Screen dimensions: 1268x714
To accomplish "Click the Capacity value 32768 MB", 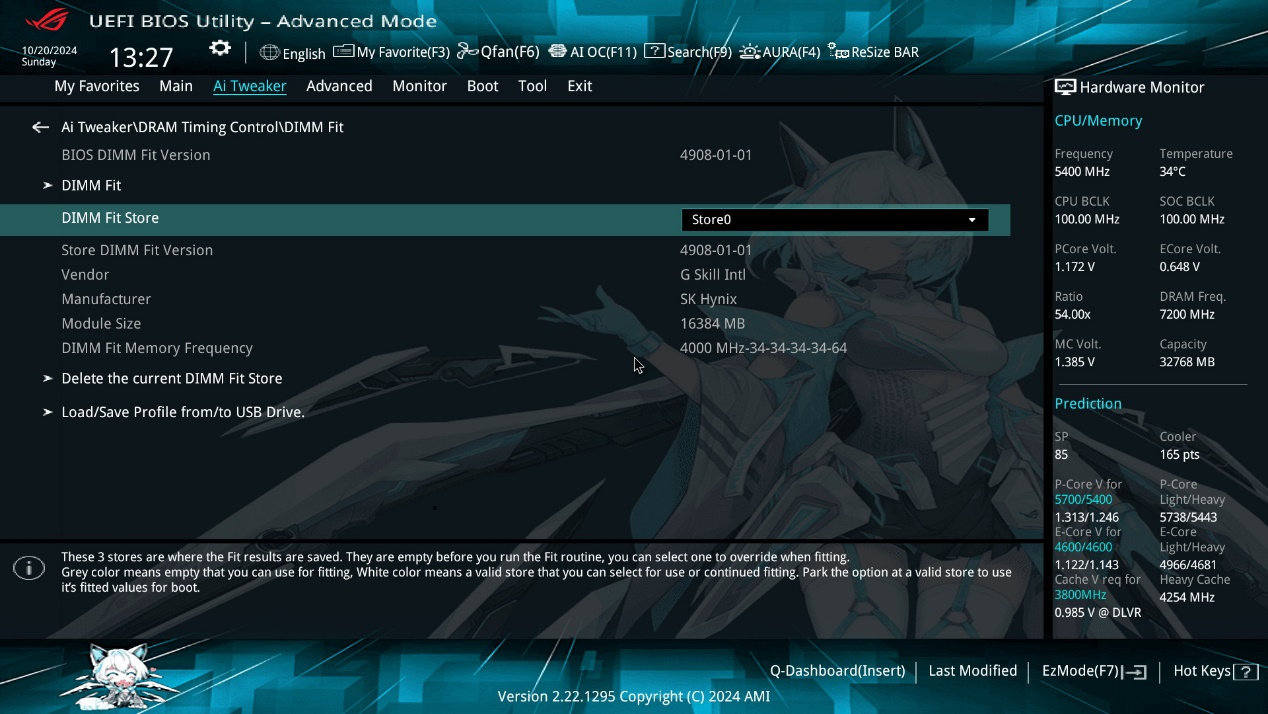I will (1187, 362).
